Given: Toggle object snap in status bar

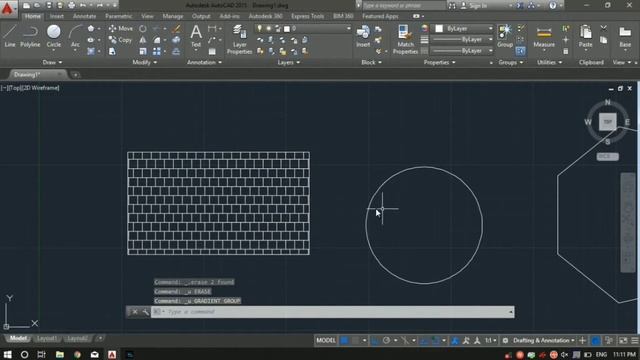Looking at the screenshot, I should (x=436, y=340).
